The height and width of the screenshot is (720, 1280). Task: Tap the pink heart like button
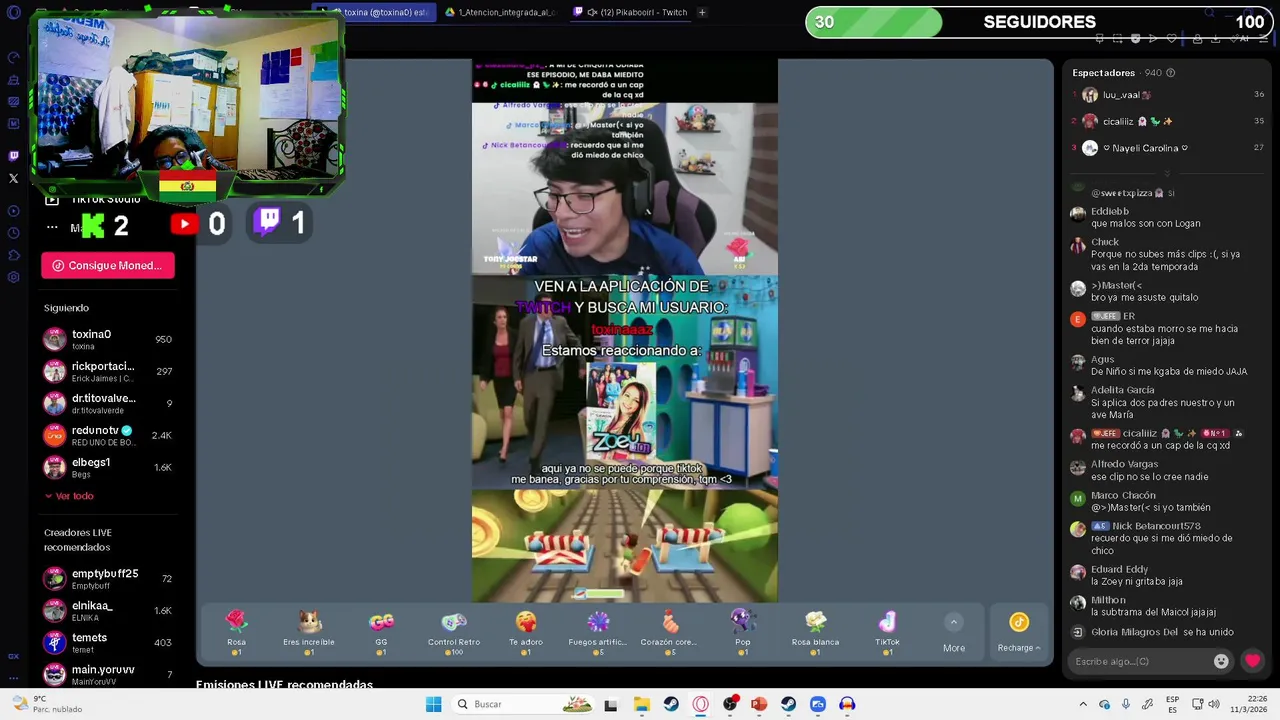[1252, 661]
